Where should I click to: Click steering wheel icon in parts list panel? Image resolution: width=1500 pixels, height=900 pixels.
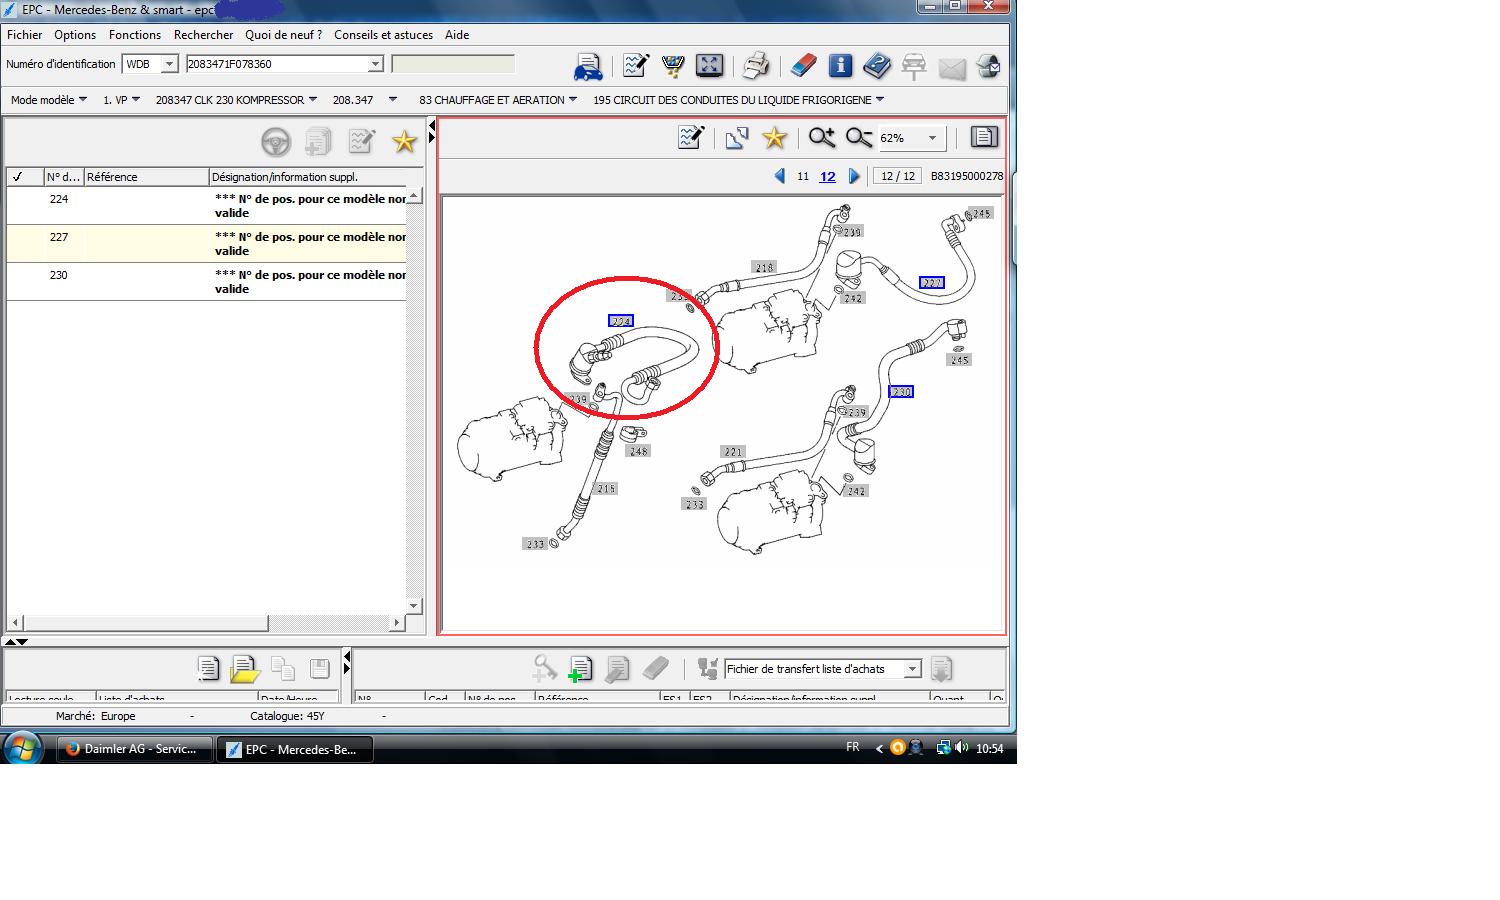tap(275, 142)
